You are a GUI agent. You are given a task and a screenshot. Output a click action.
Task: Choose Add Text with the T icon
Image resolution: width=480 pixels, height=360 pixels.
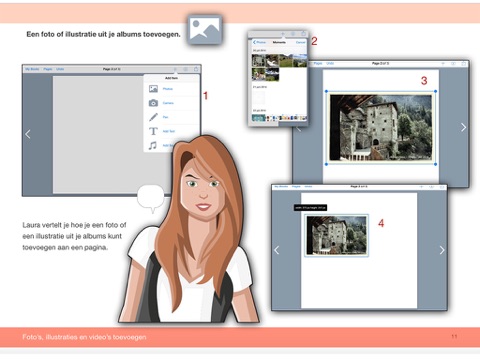[171, 131]
